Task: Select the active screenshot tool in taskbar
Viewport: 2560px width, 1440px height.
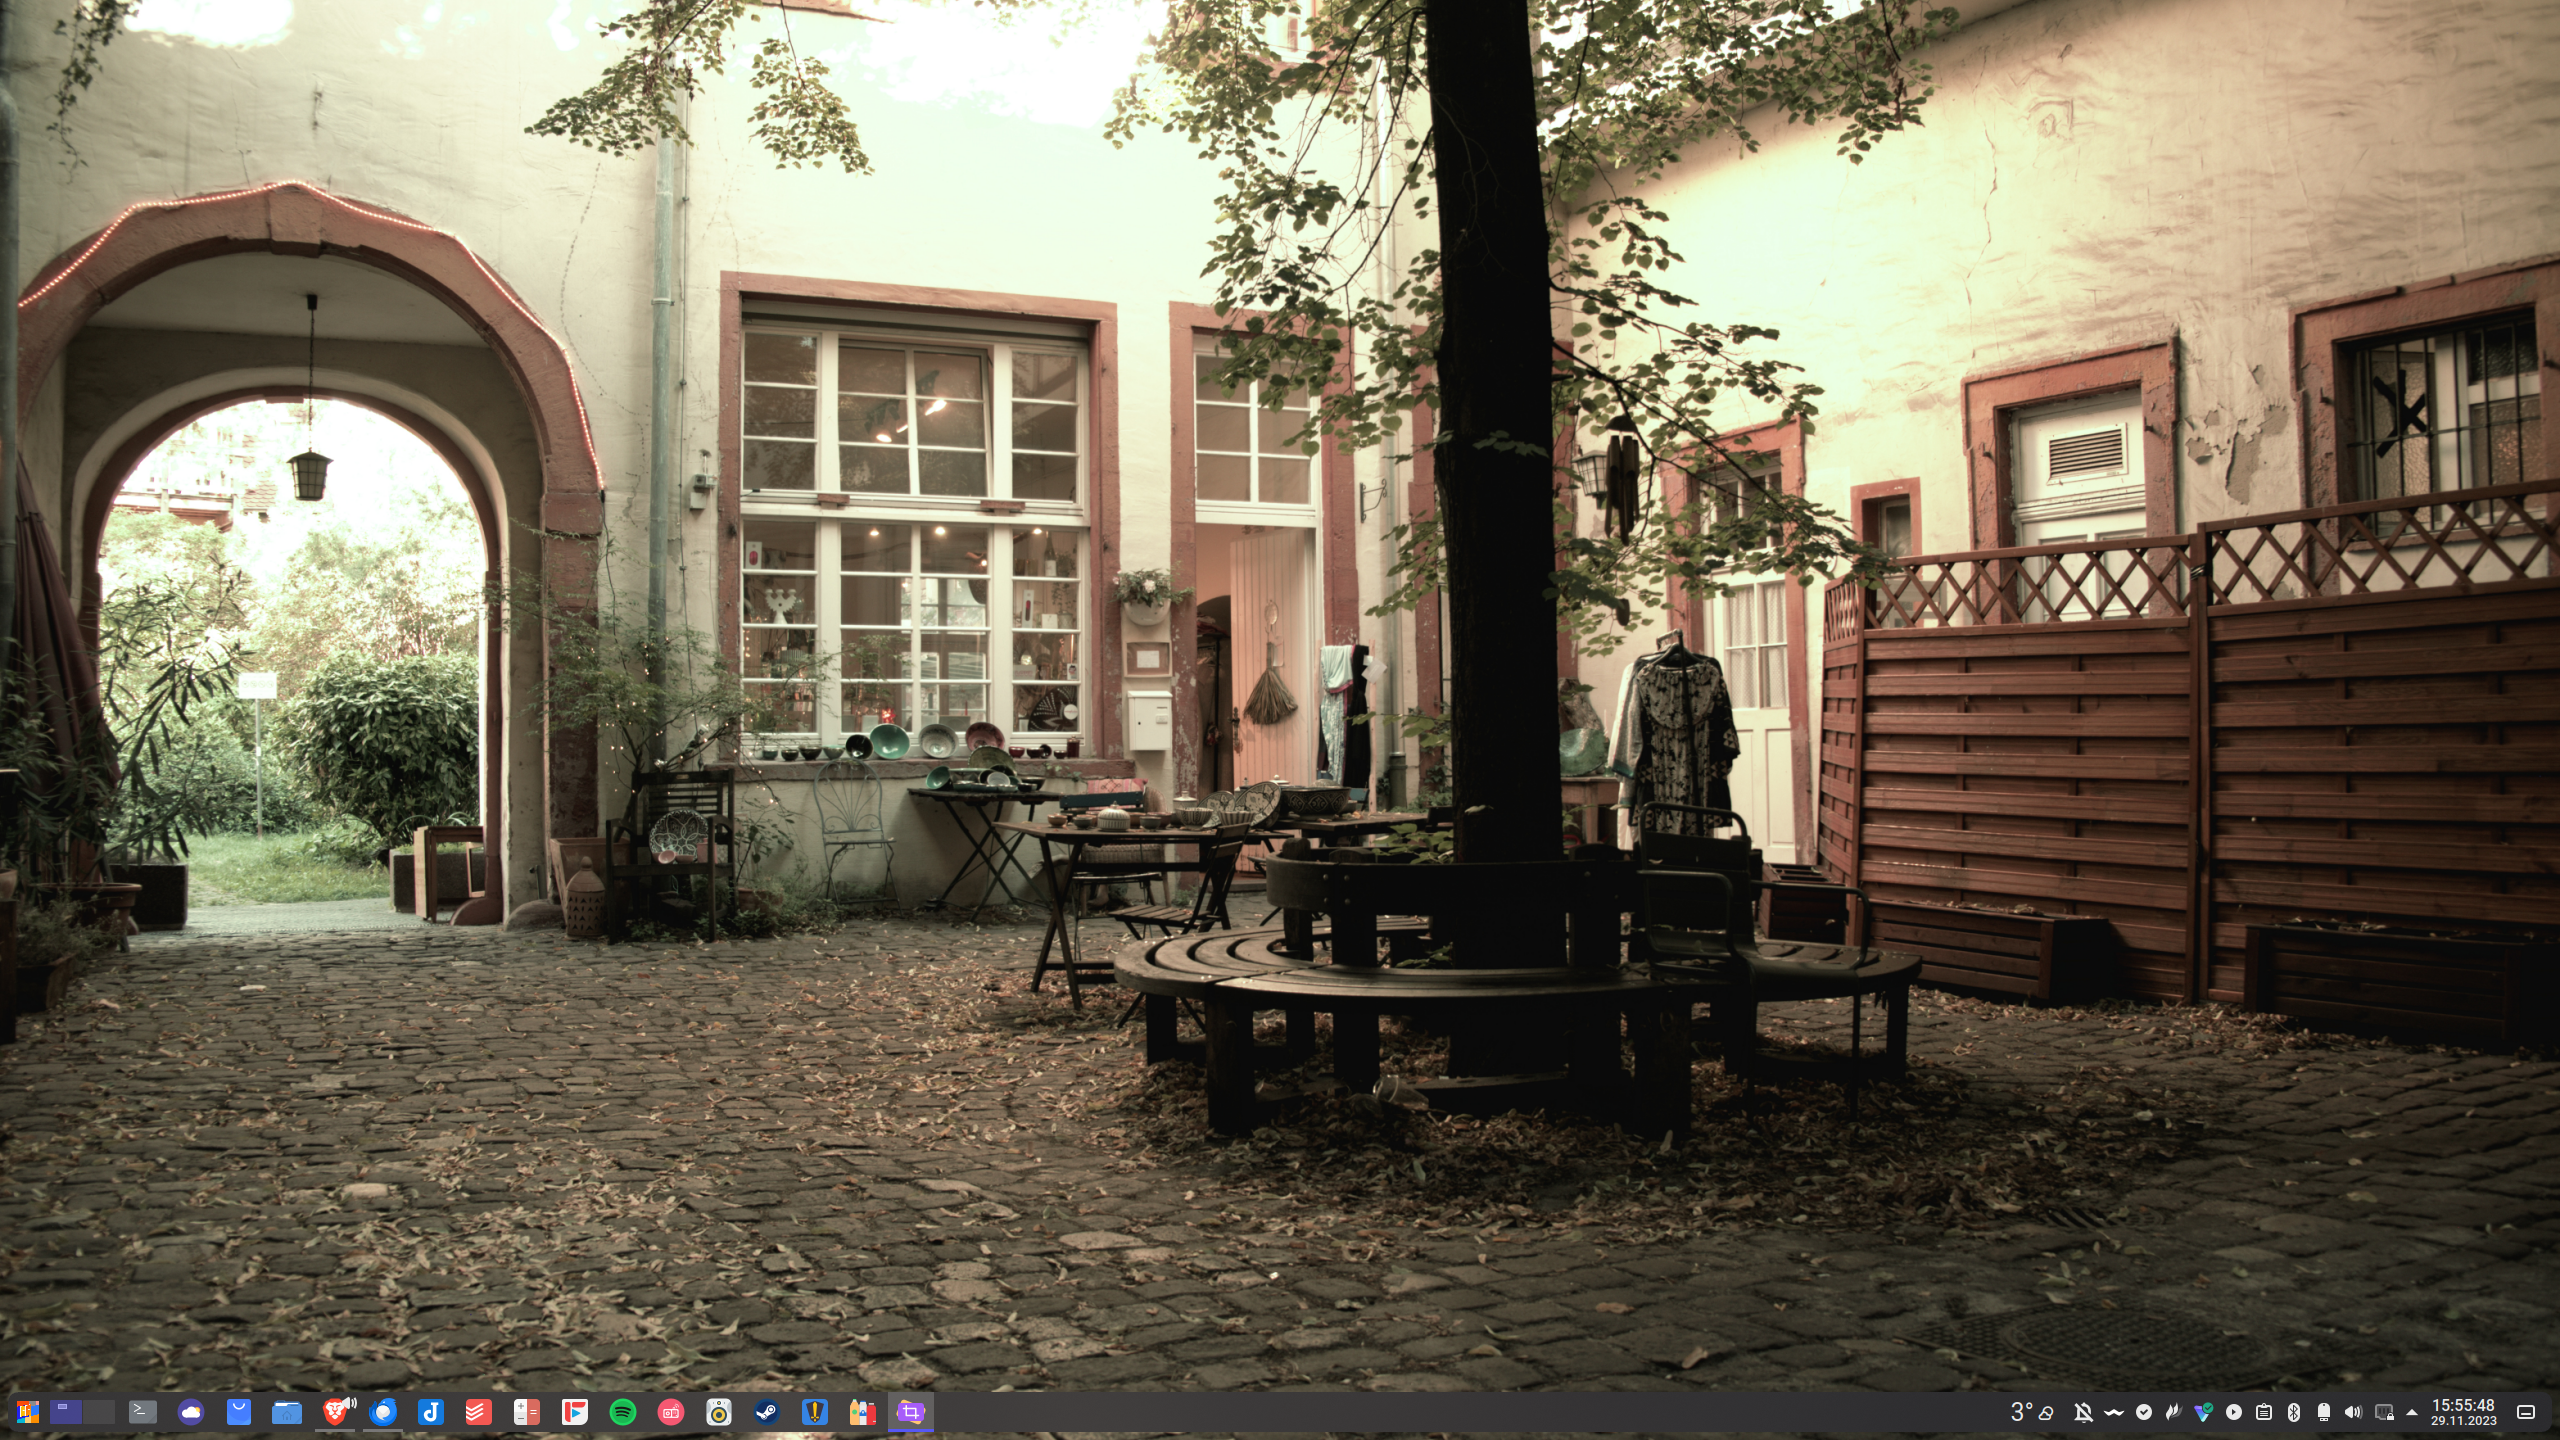Action: tap(910, 1414)
